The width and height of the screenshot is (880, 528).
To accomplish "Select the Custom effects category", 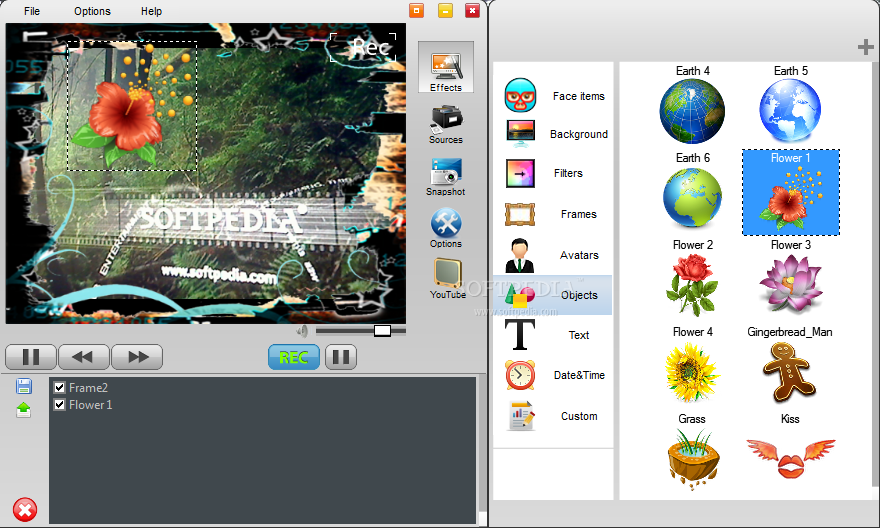I will [x=553, y=416].
